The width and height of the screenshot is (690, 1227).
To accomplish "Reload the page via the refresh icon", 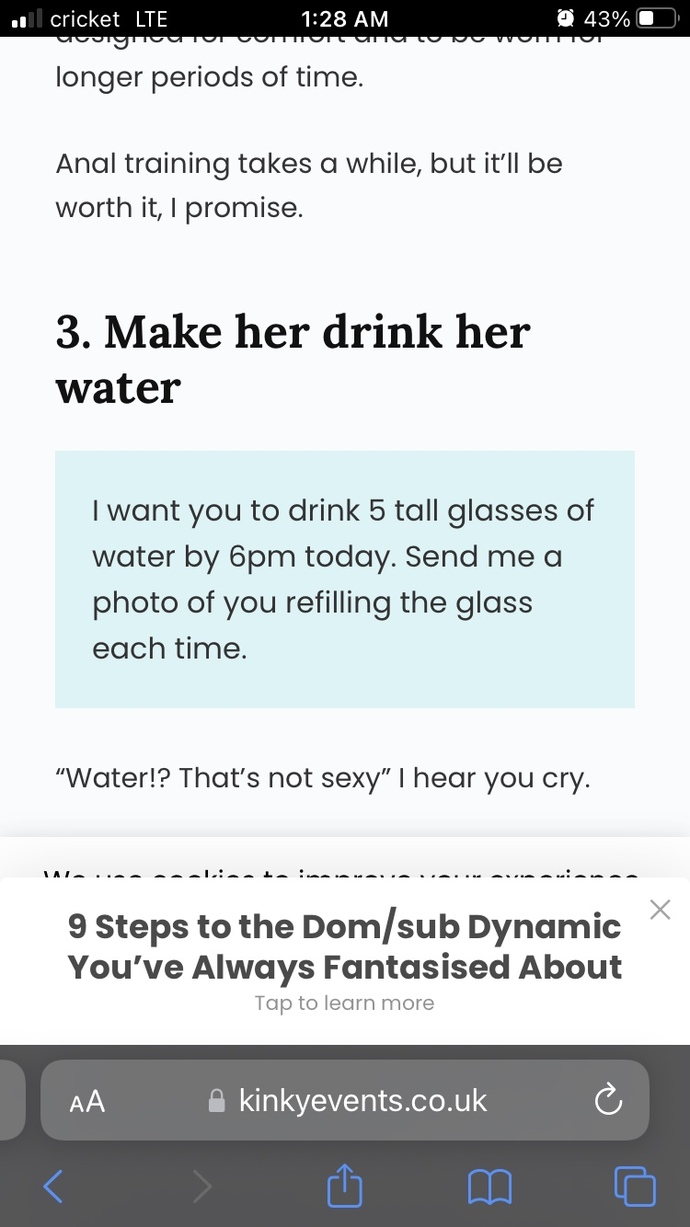I will 608,1100.
